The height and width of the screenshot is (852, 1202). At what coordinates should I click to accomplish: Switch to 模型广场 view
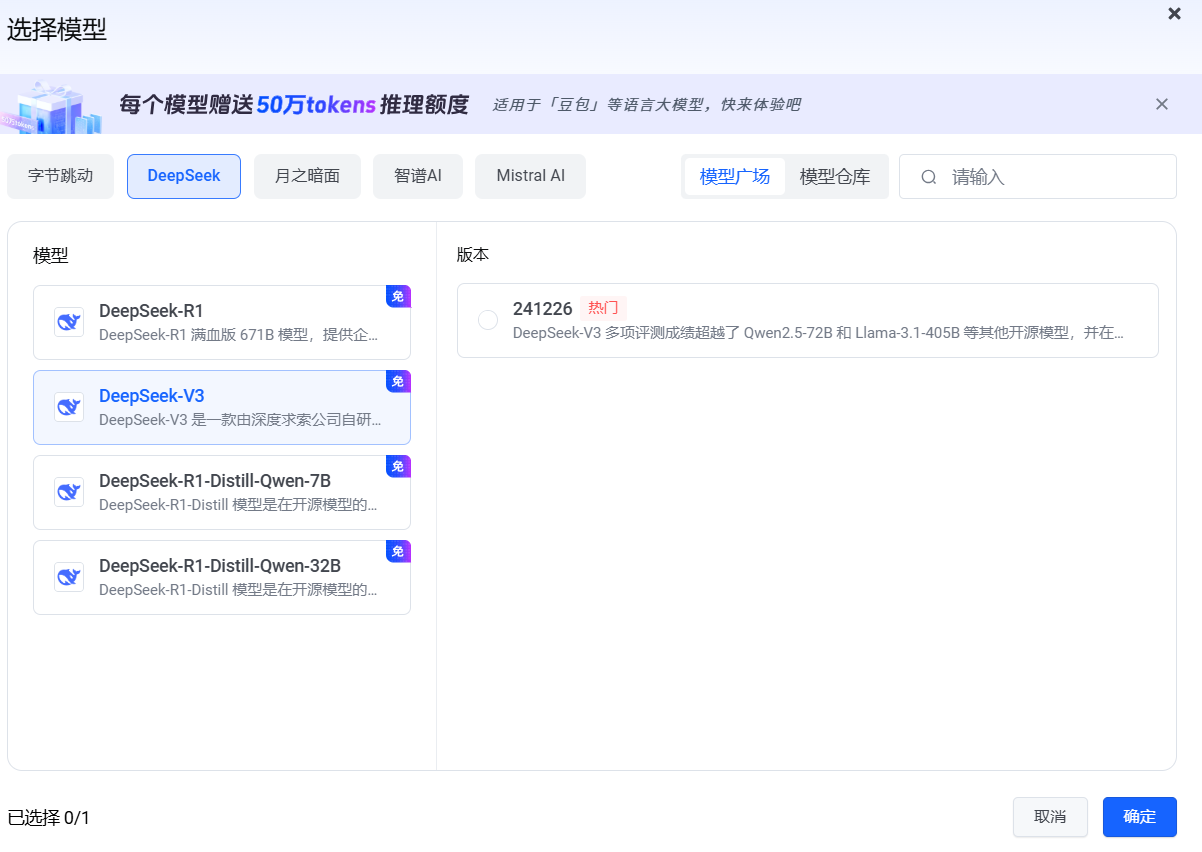click(735, 177)
